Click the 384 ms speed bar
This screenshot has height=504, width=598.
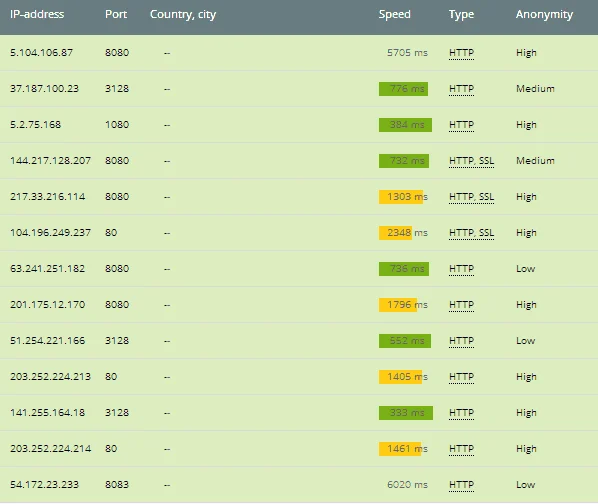click(x=405, y=125)
